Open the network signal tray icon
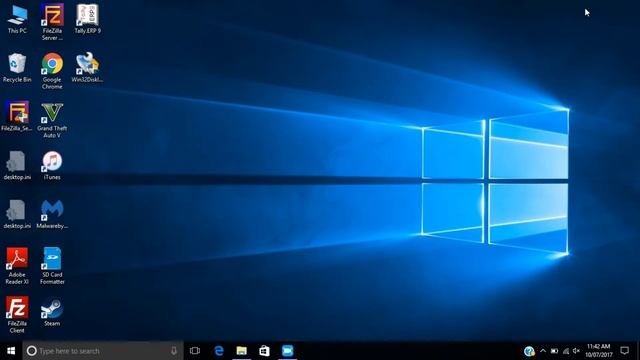 [566, 351]
